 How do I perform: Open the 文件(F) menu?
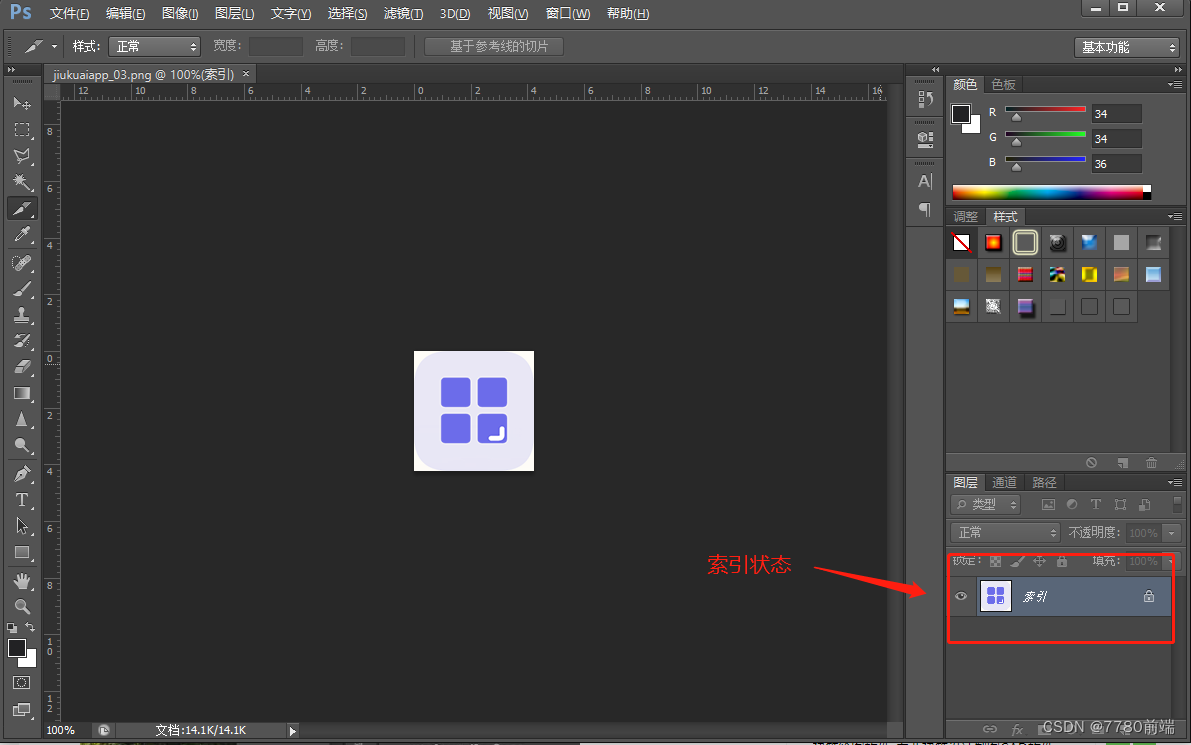69,14
